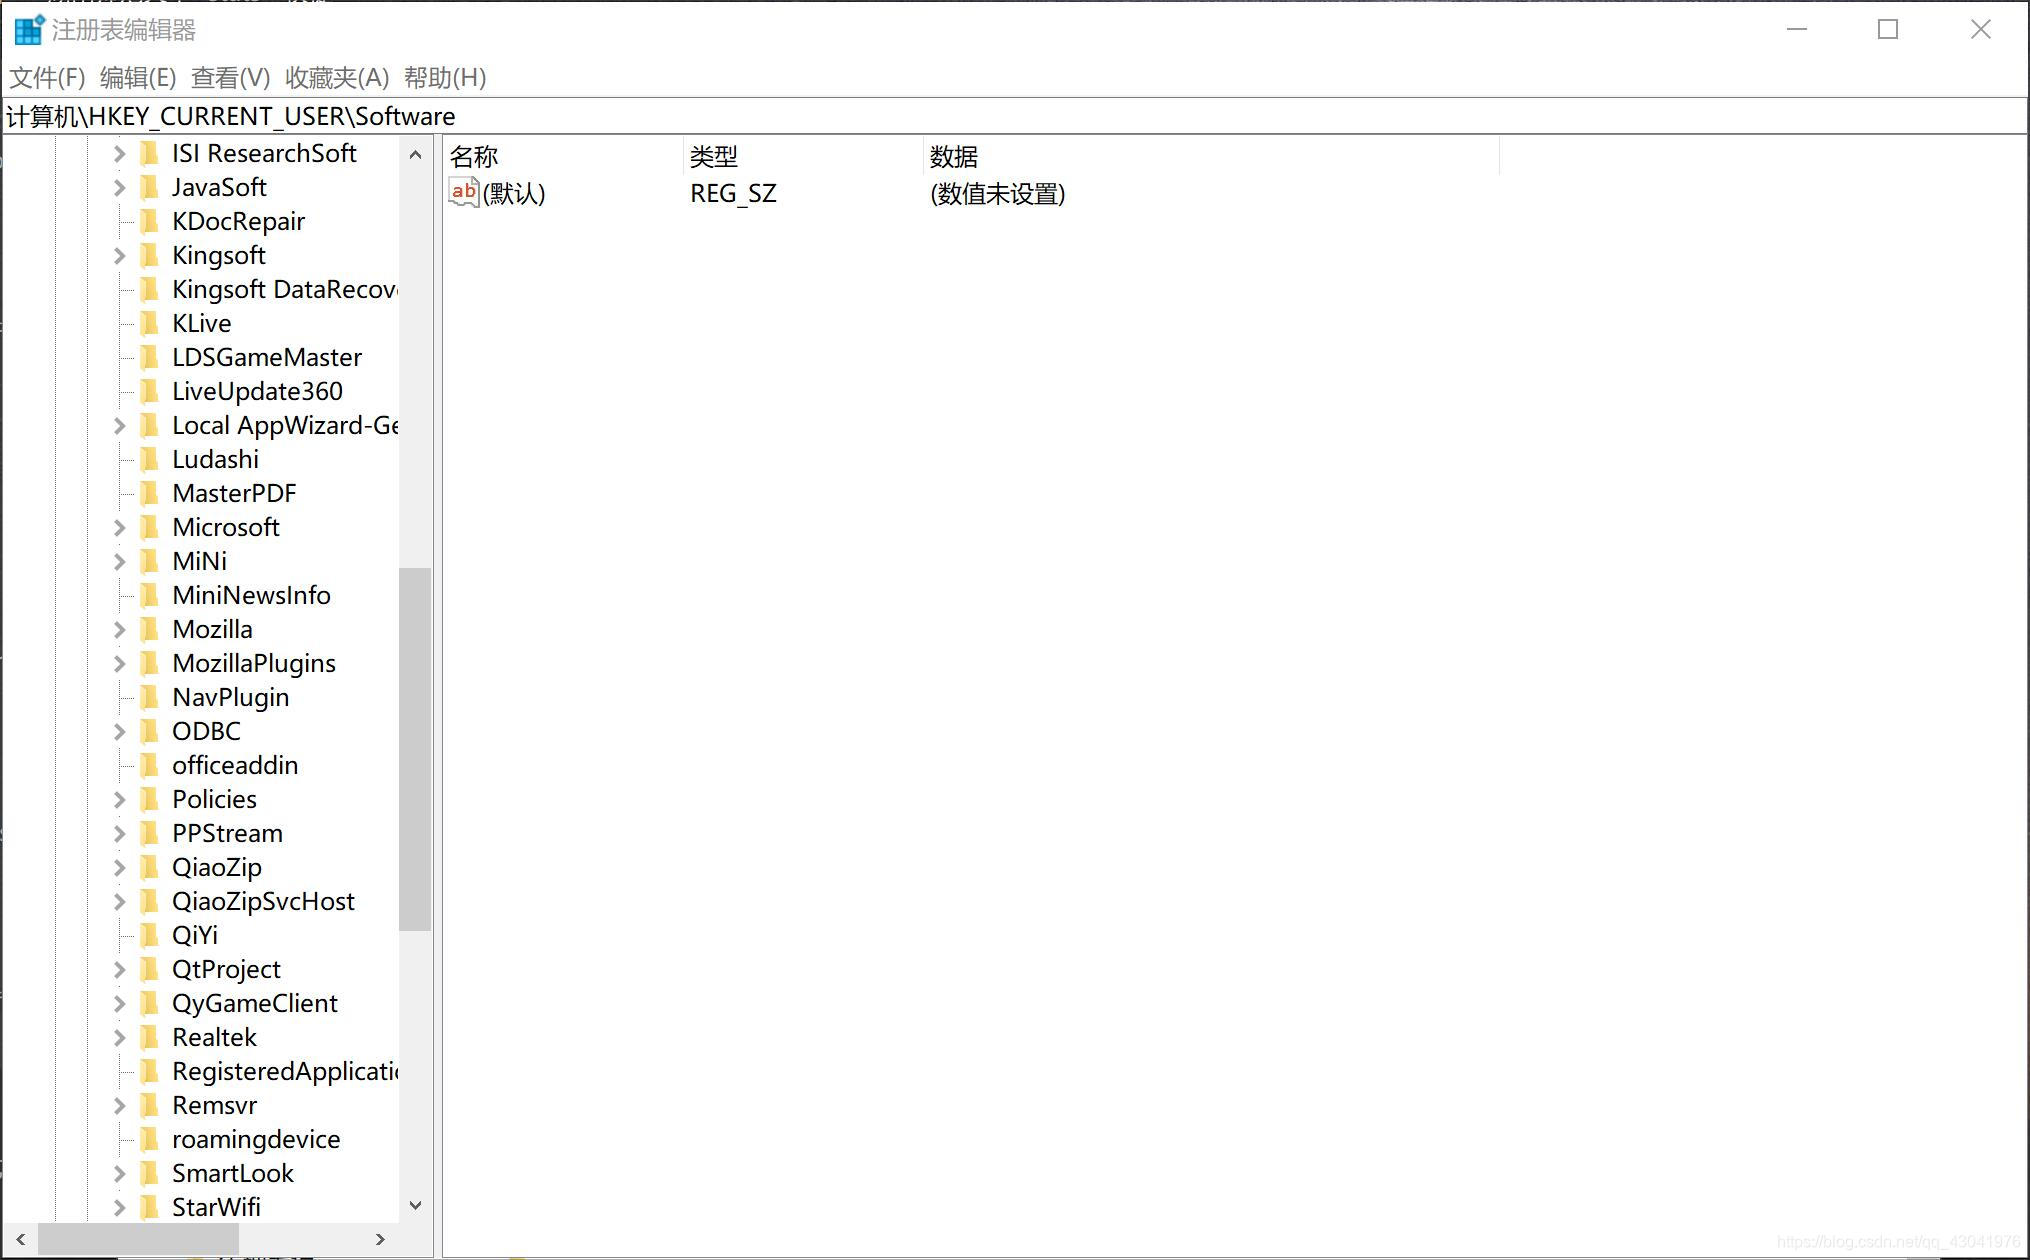
Task: Expand the MozillaPlugins key
Action: point(119,664)
